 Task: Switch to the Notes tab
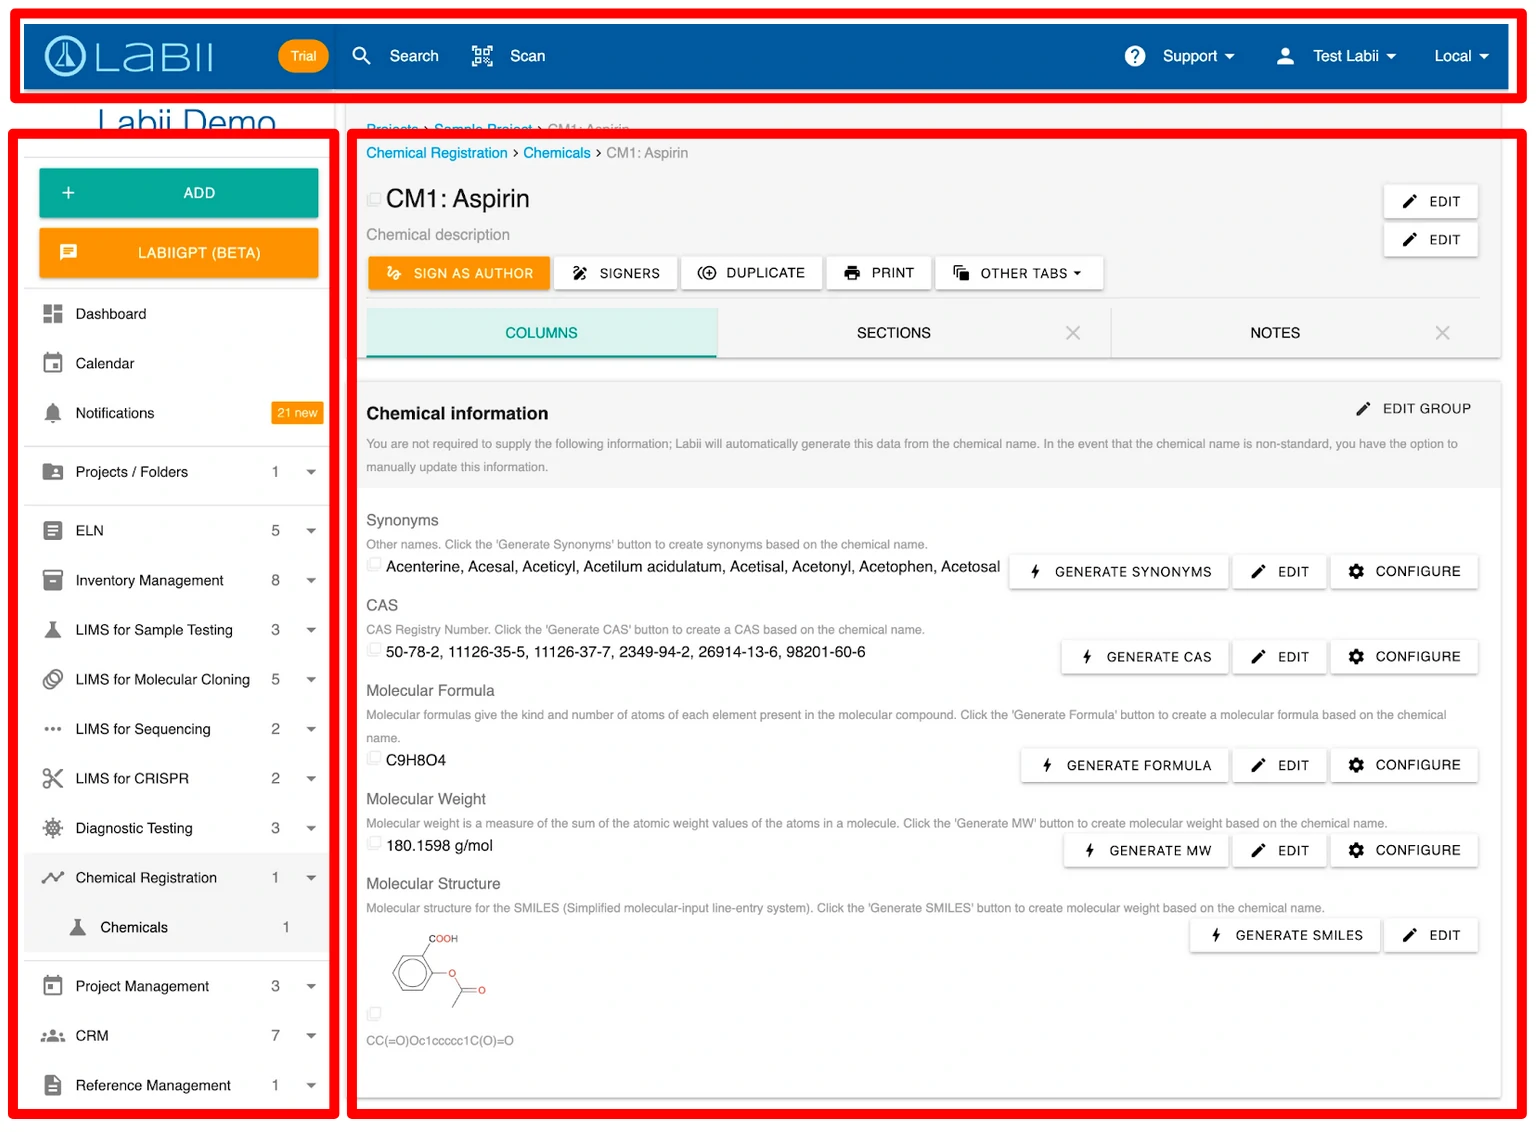1274,333
